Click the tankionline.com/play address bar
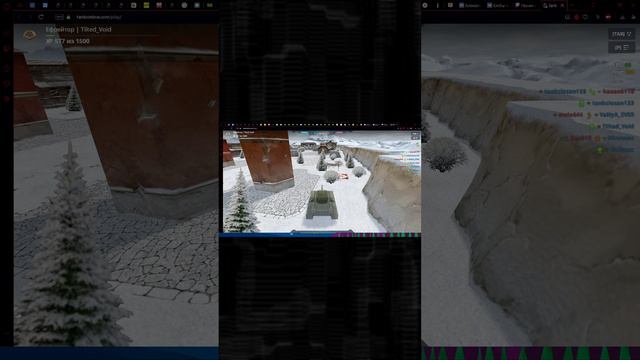The width and height of the screenshot is (640, 360). point(99,17)
